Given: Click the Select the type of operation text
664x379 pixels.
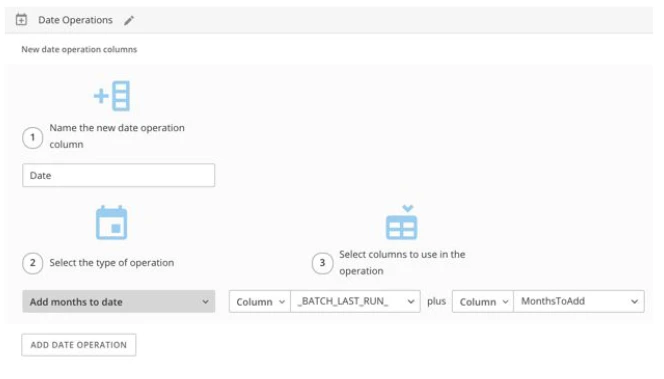Looking at the screenshot, I should pyautogui.click(x=112, y=263).
